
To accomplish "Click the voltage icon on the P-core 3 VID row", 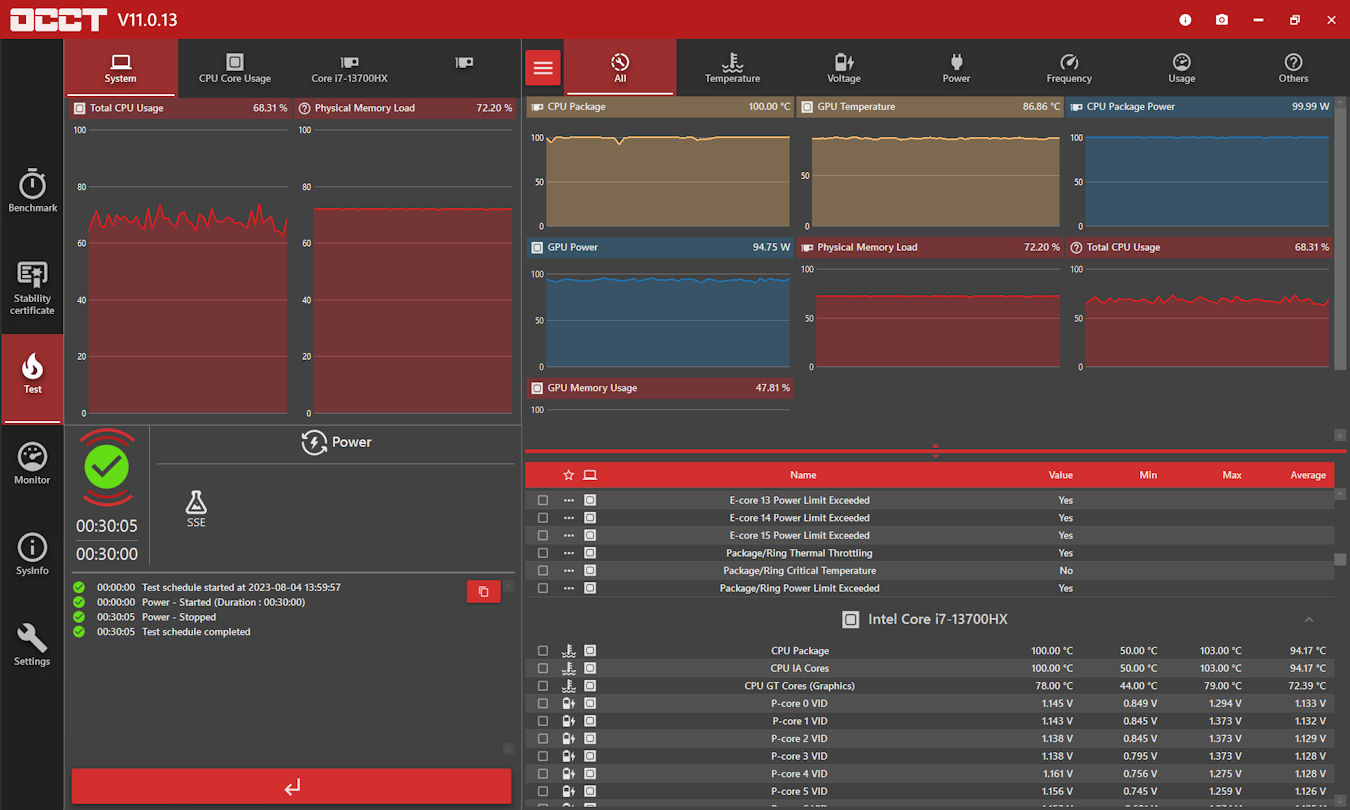I will 569,756.
